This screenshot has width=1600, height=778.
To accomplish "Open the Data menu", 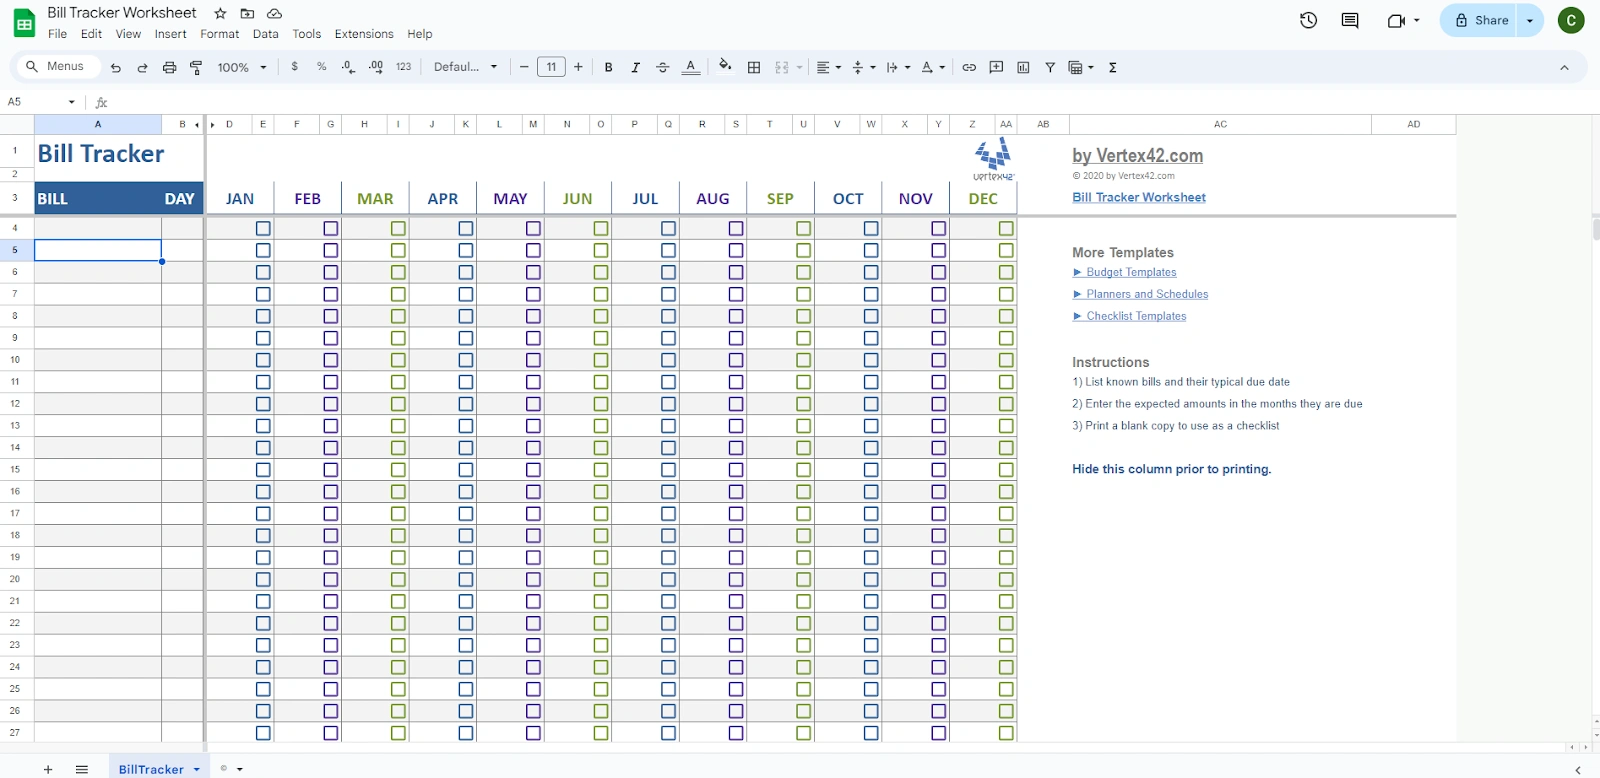I will pyautogui.click(x=265, y=34).
